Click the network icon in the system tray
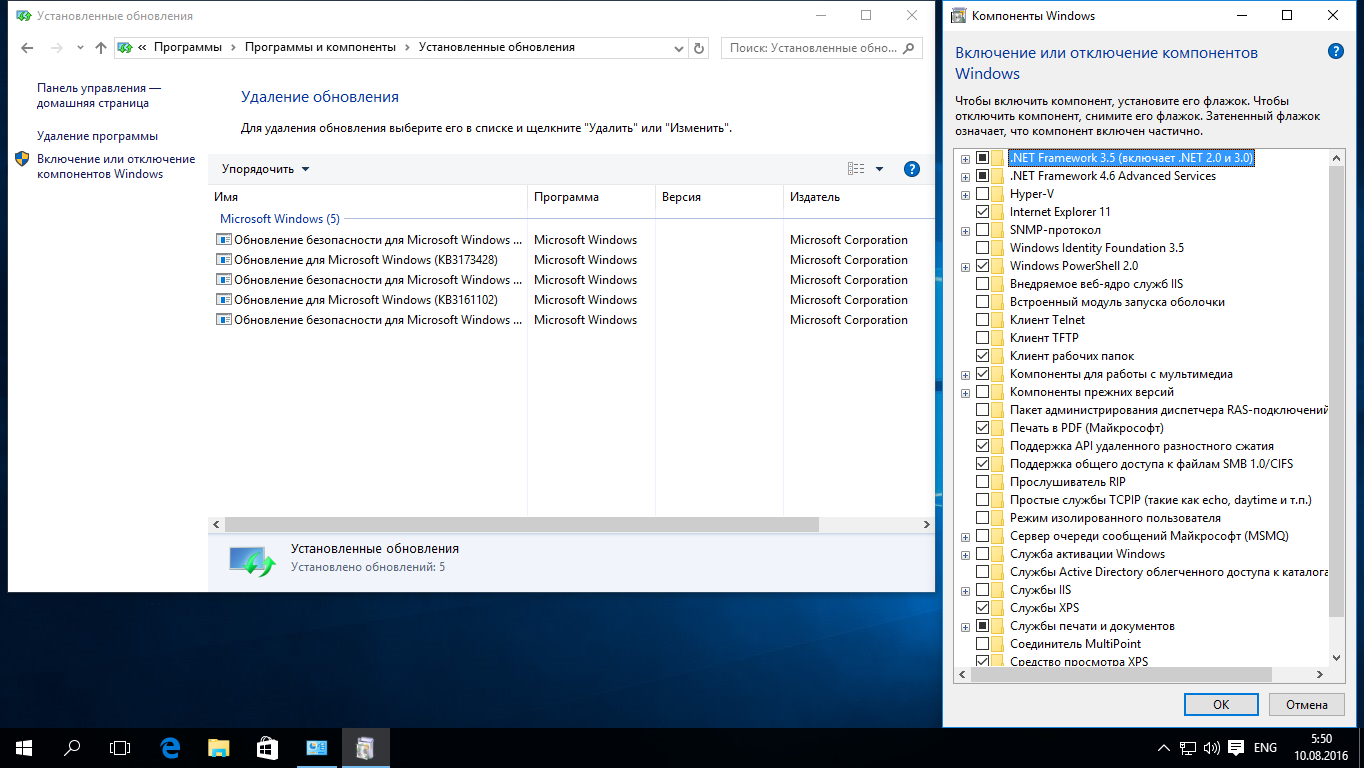This screenshot has height=768, width=1364. [x=1187, y=747]
